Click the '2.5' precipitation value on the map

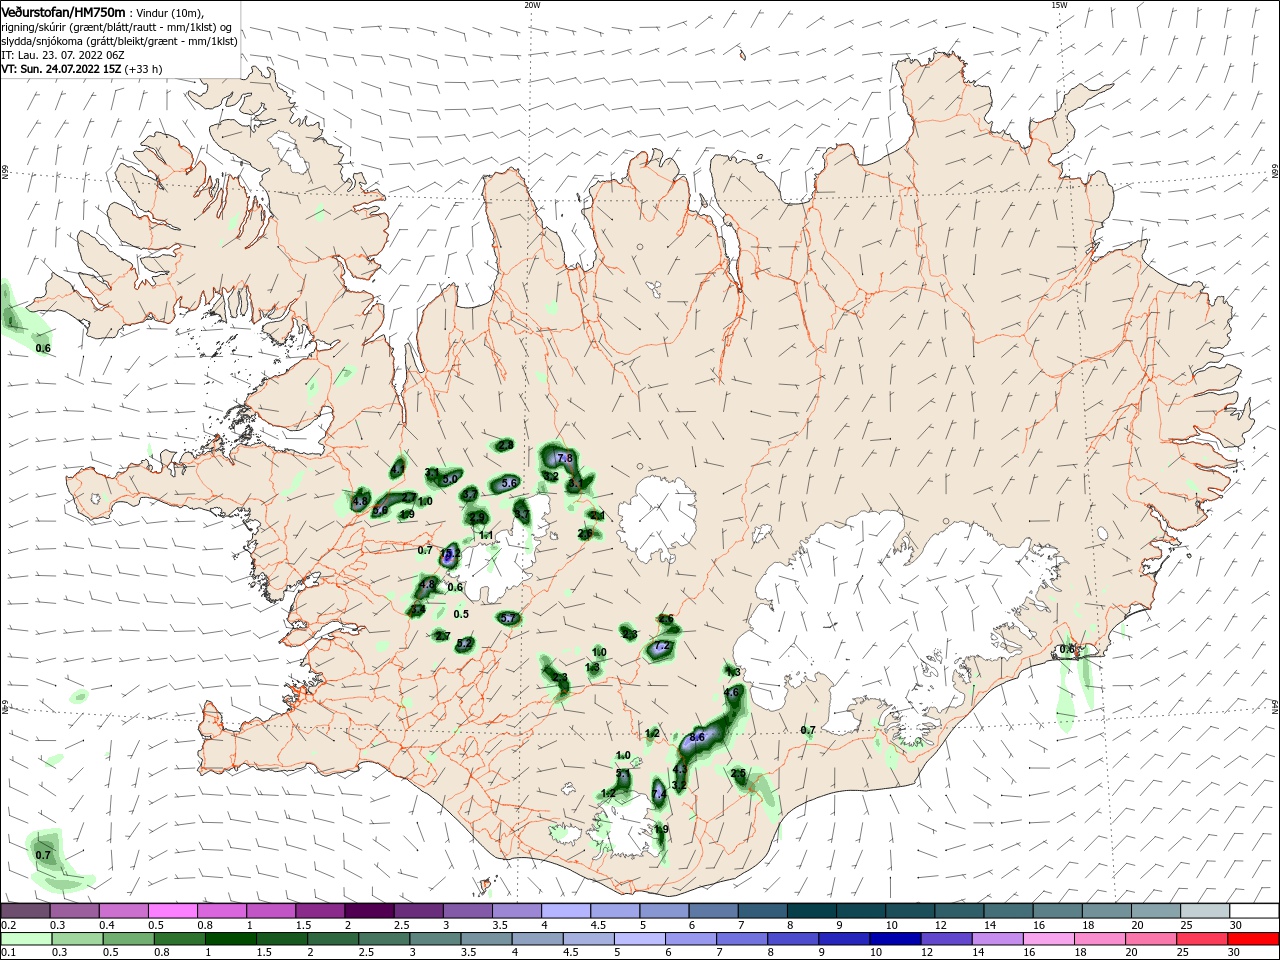[739, 773]
